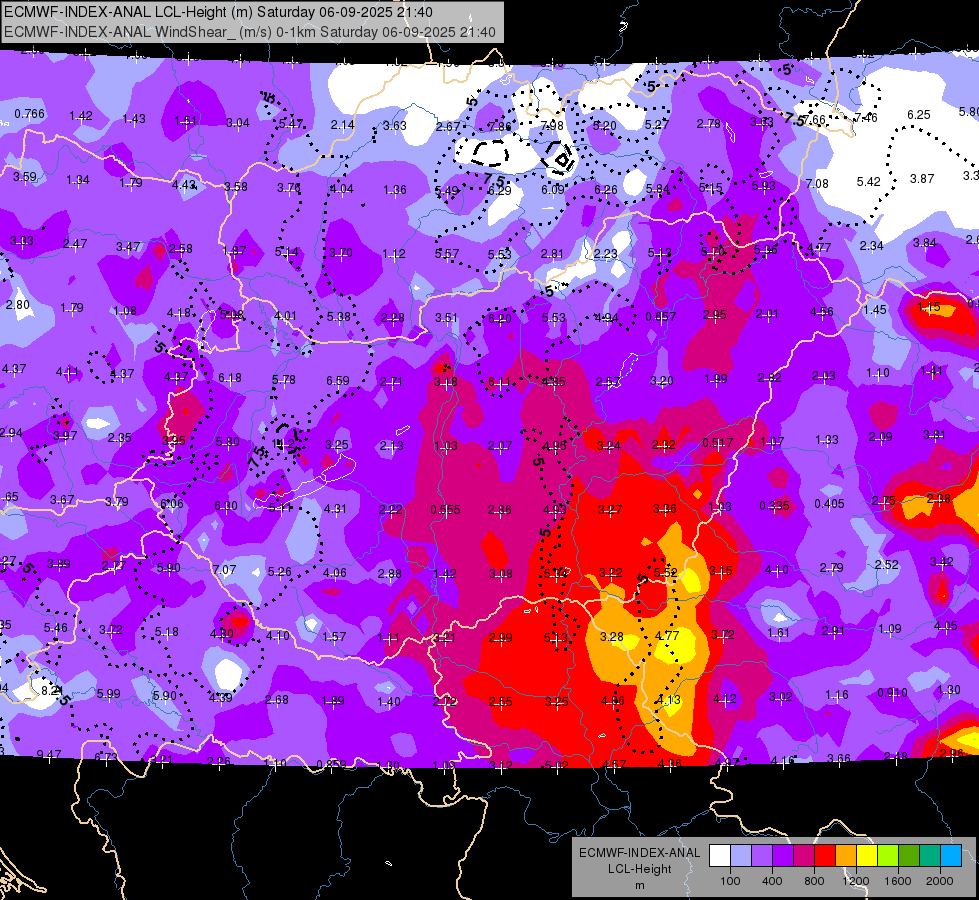Click the wind shear value '7.46'
Image resolution: width=979 pixels, height=900 pixels.
865,117
